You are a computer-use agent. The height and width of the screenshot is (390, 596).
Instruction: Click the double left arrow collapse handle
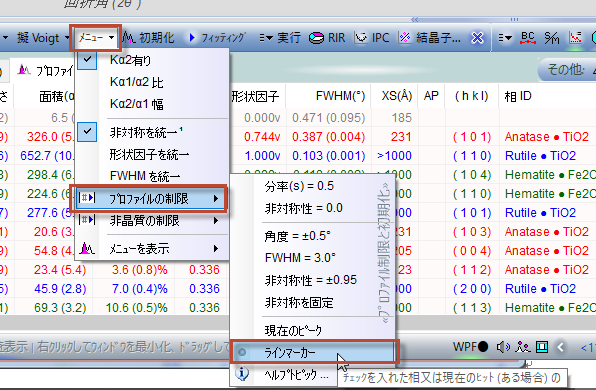coord(414,19)
